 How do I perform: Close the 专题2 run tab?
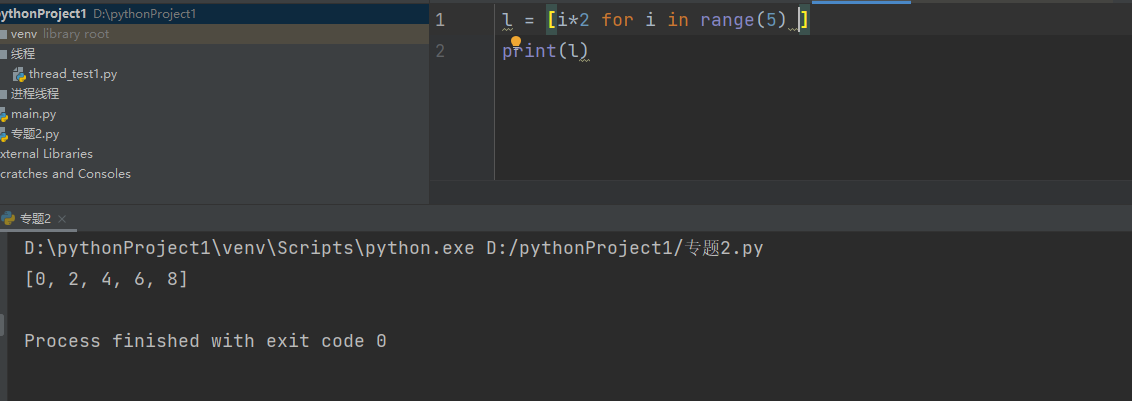click(62, 219)
